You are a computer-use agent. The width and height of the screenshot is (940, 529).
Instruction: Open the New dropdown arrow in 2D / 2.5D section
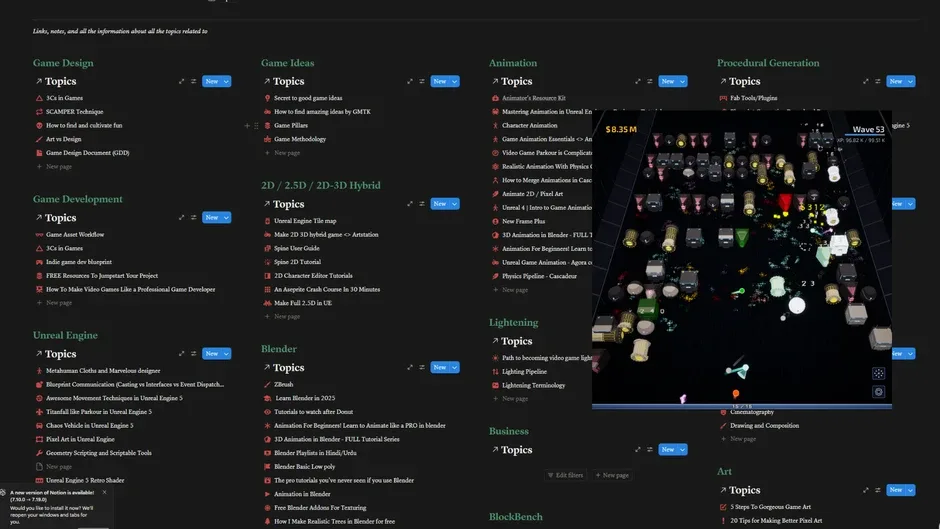tap(454, 204)
